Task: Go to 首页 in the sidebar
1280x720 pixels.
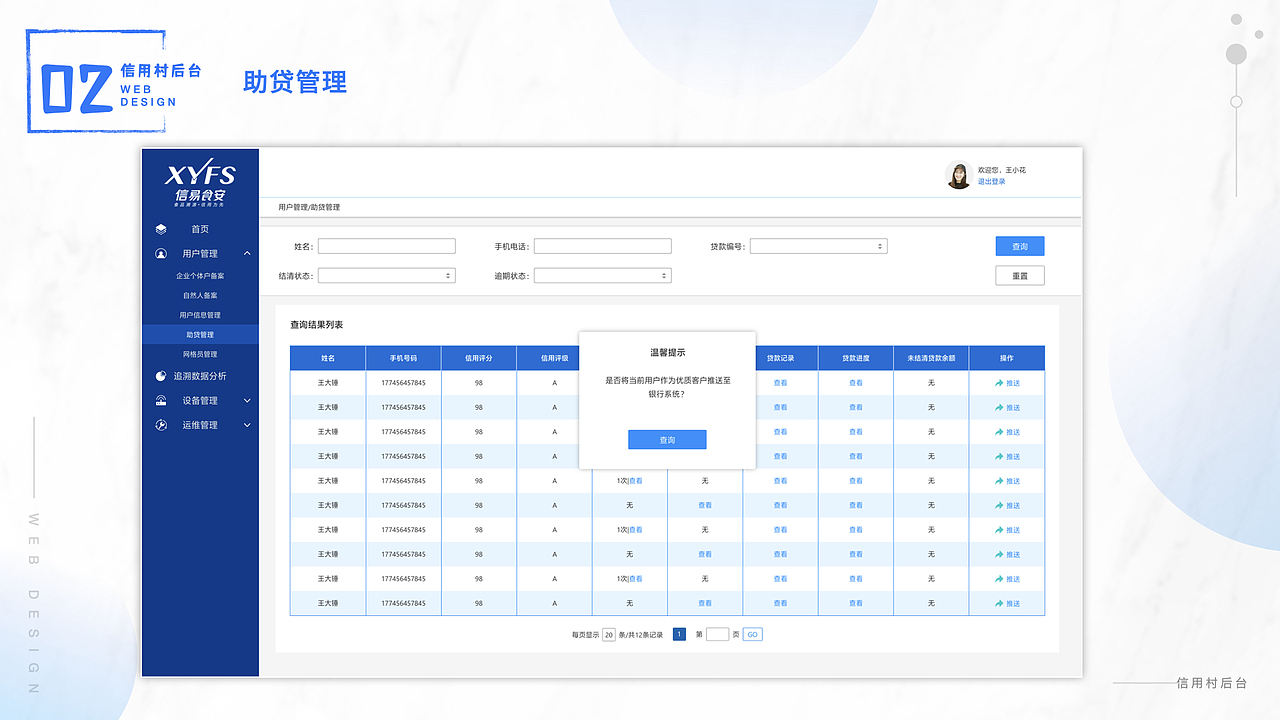Action: pyautogui.click(x=200, y=229)
